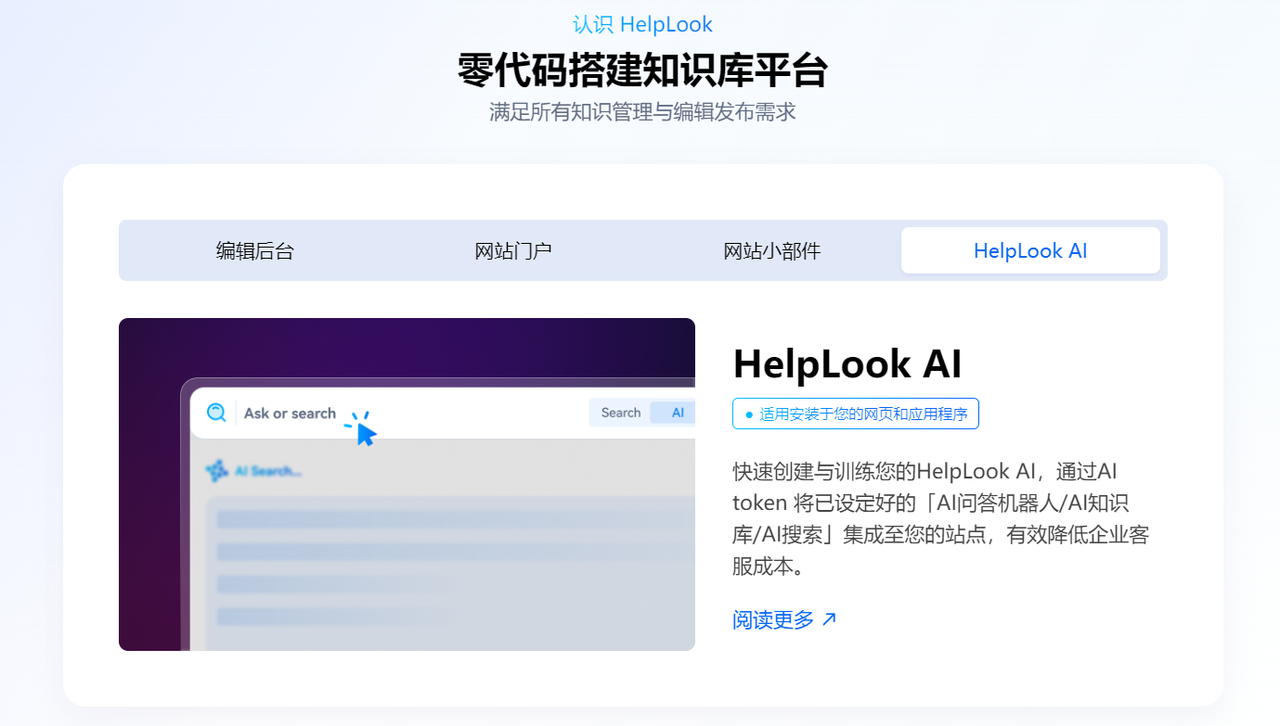This screenshot has height=726, width=1280.
Task: Click the paragraph starting 快速创建与训练
Action: click(941, 518)
